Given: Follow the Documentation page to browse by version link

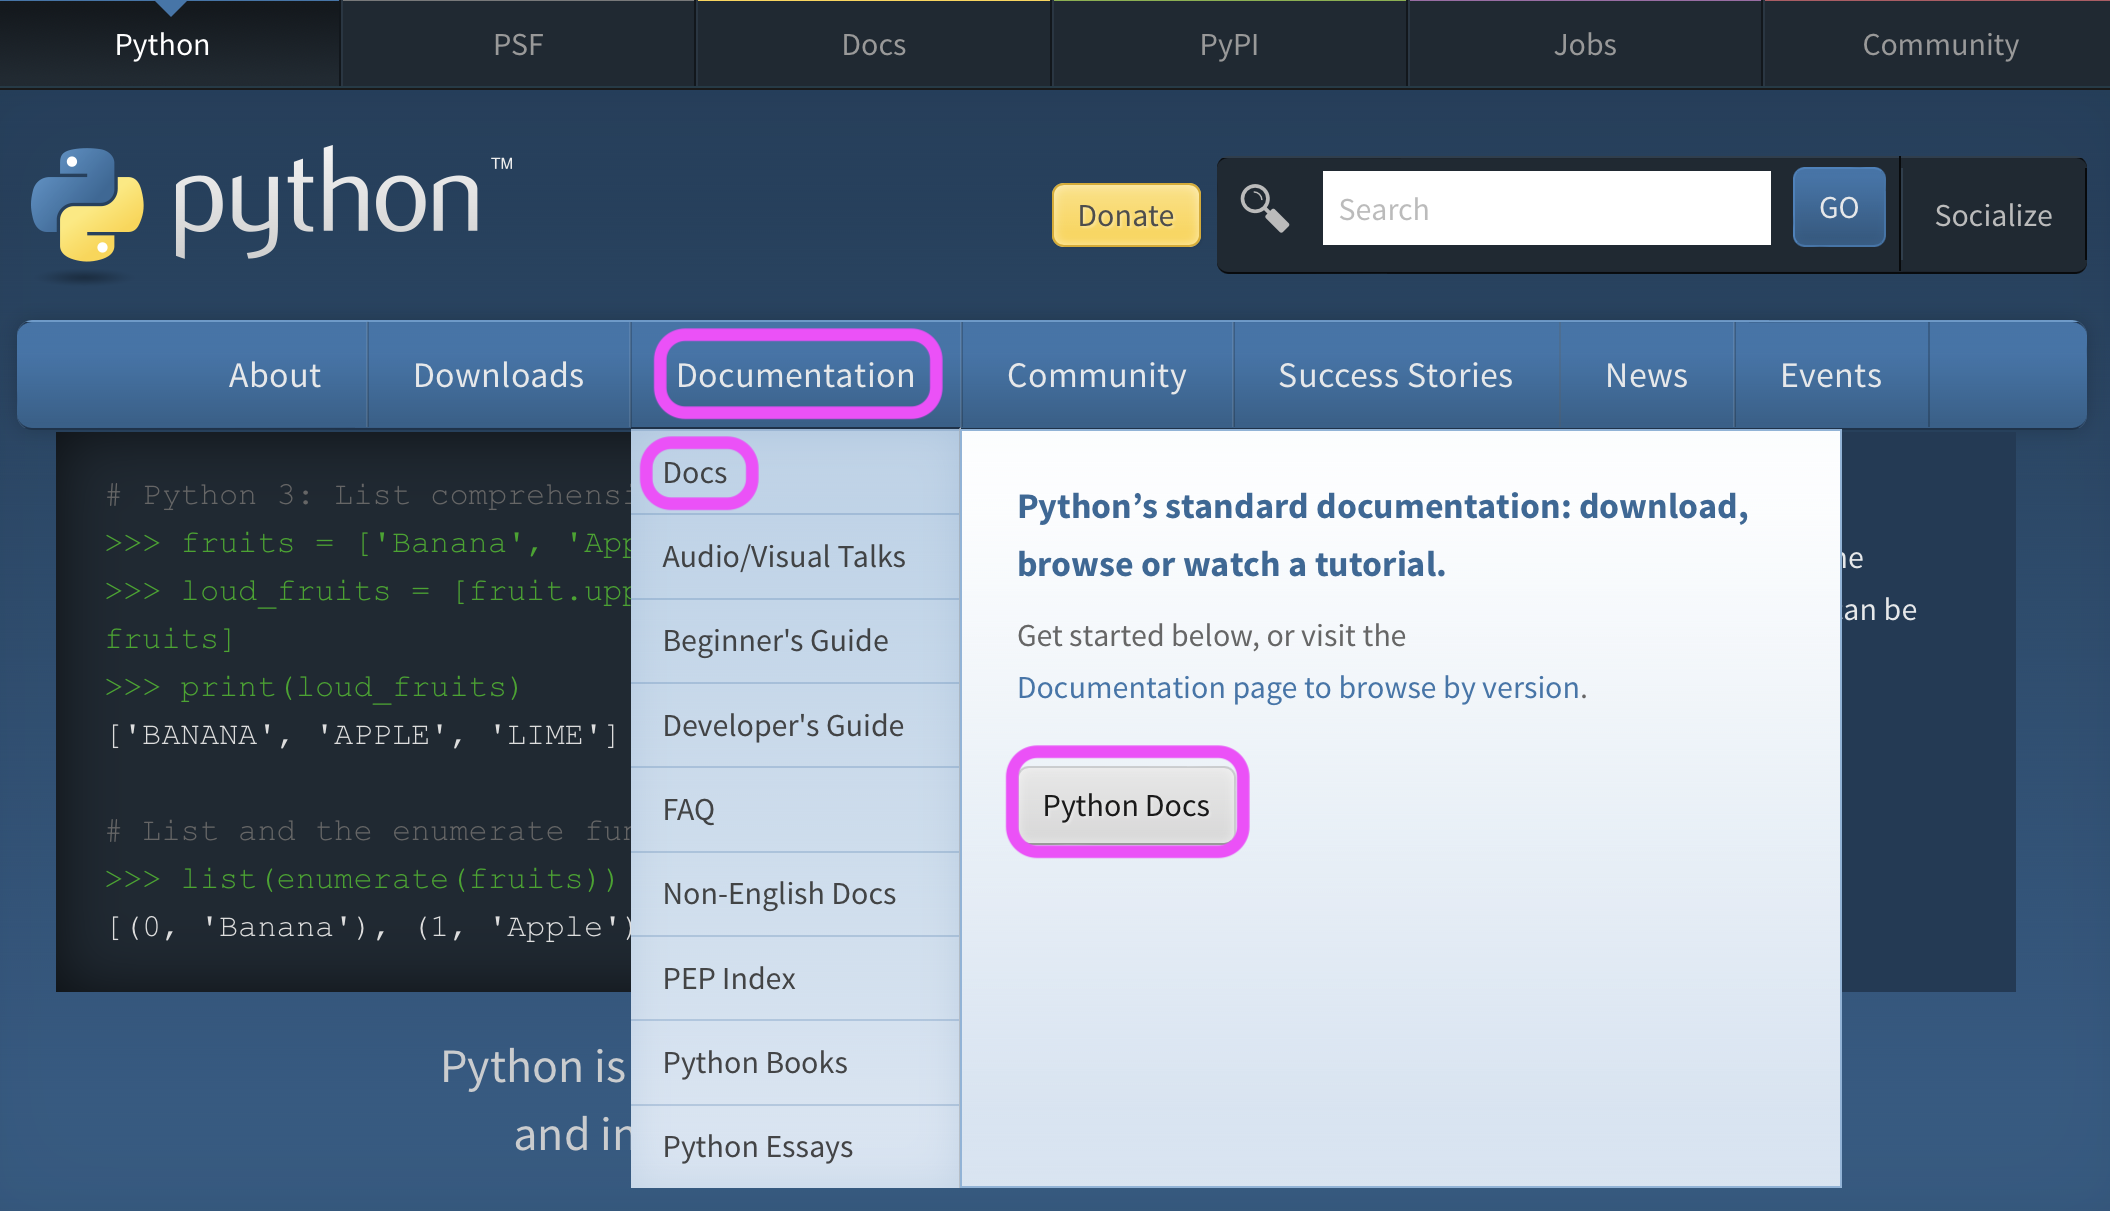Looking at the screenshot, I should pos(1300,688).
